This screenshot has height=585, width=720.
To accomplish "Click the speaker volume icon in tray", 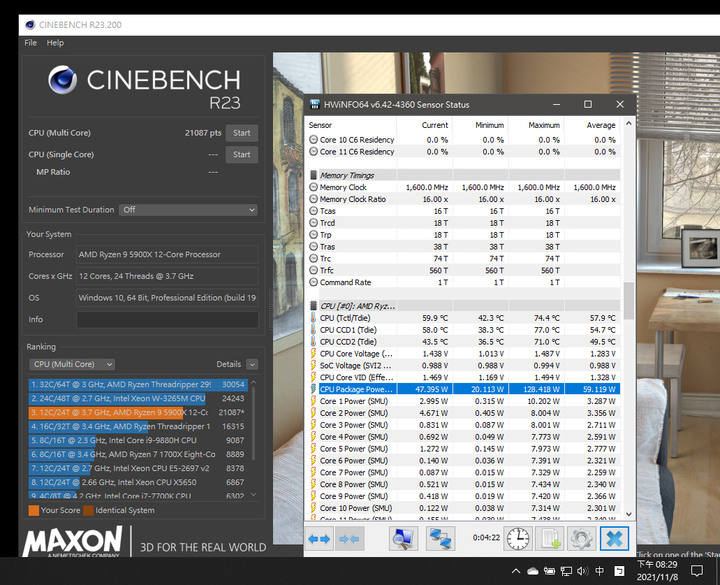I will (x=582, y=571).
